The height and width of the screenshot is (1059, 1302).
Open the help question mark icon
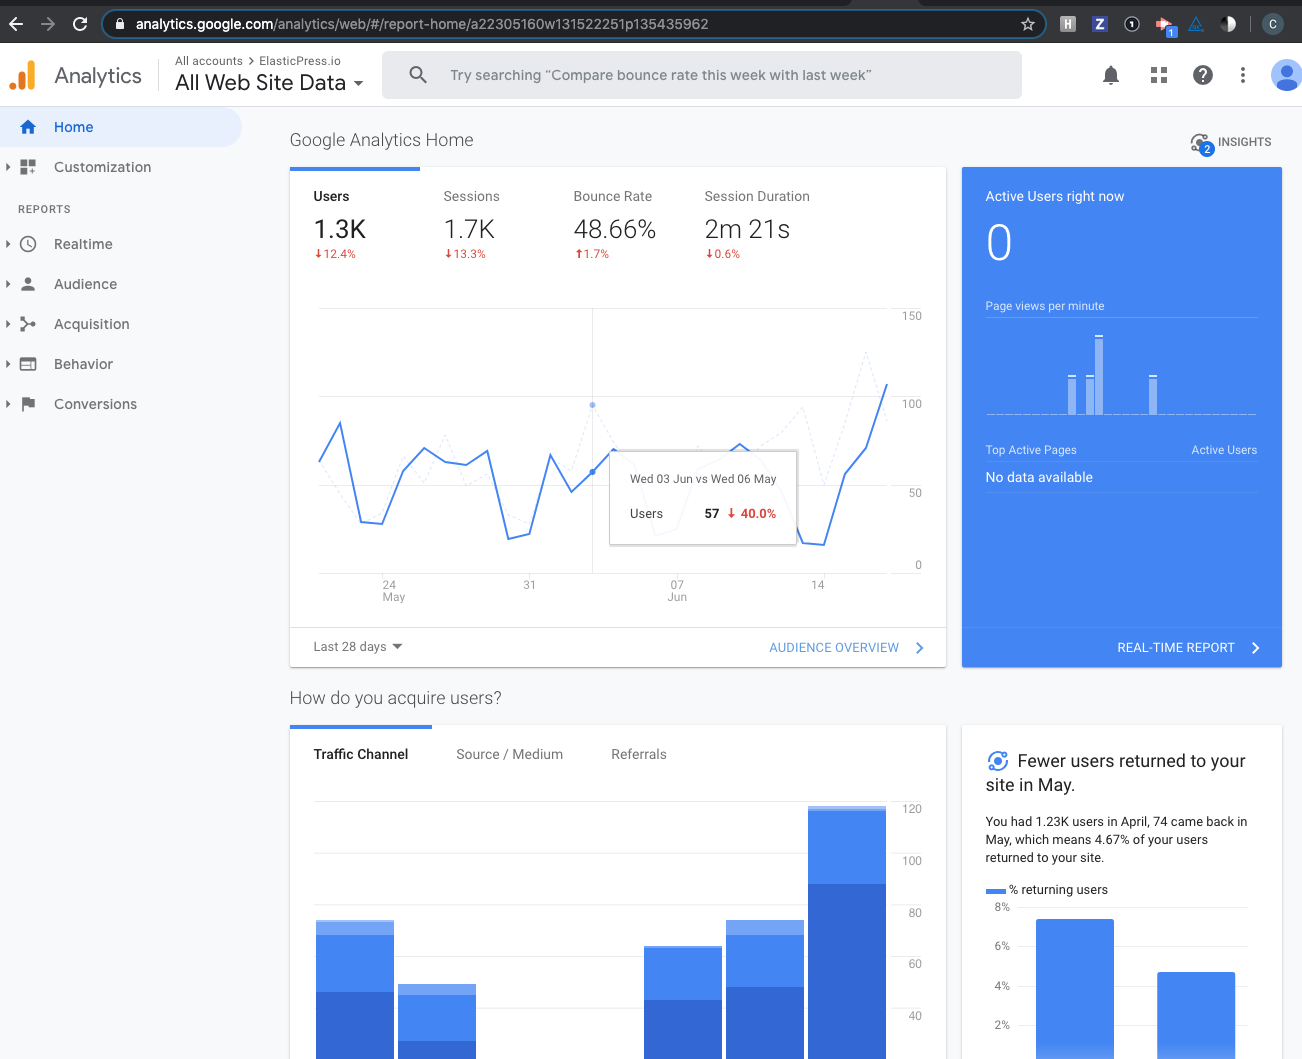1203,75
